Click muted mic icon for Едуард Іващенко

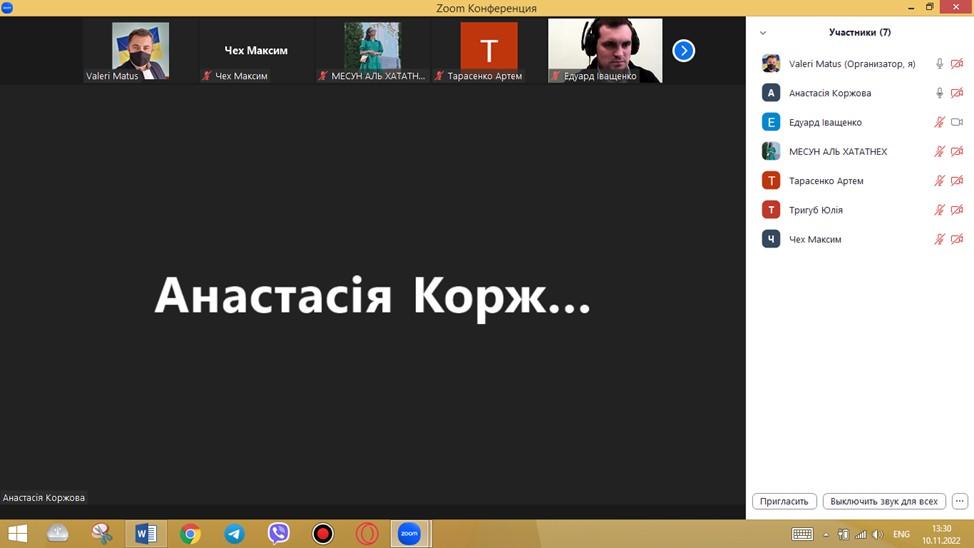[x=939, y=122]
